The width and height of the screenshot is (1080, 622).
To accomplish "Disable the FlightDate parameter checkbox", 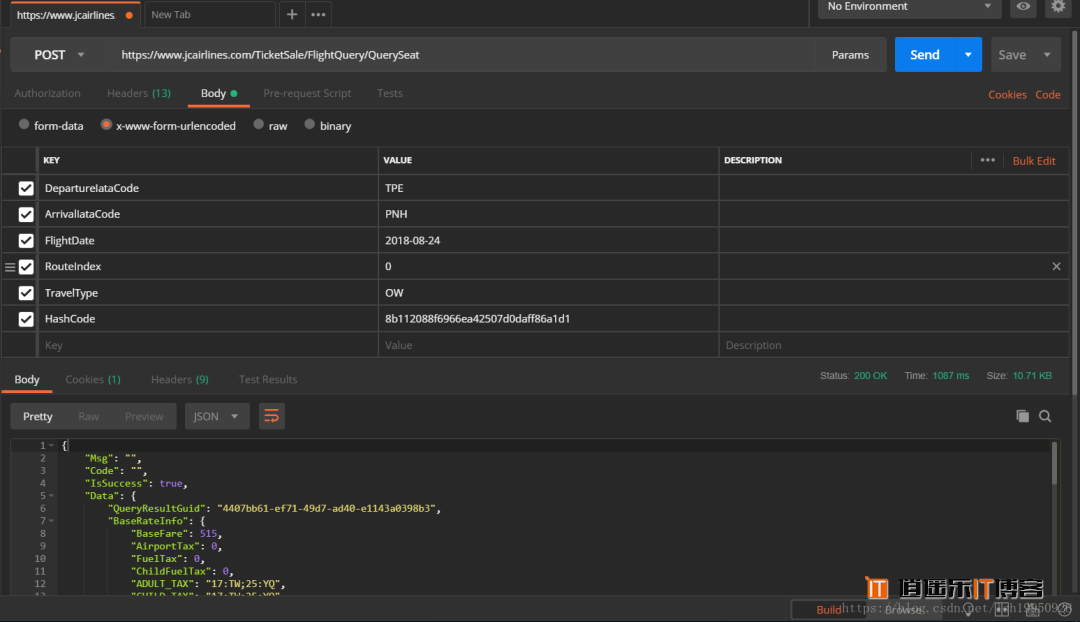I will [x=26, y=240].
